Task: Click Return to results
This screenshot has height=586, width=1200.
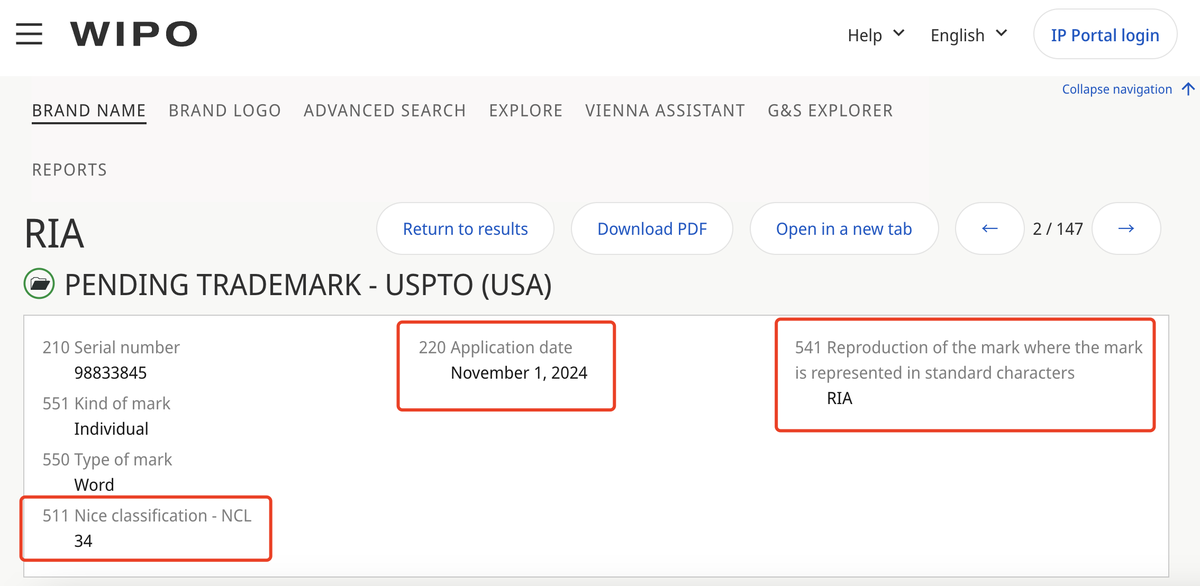Action: 465,229
